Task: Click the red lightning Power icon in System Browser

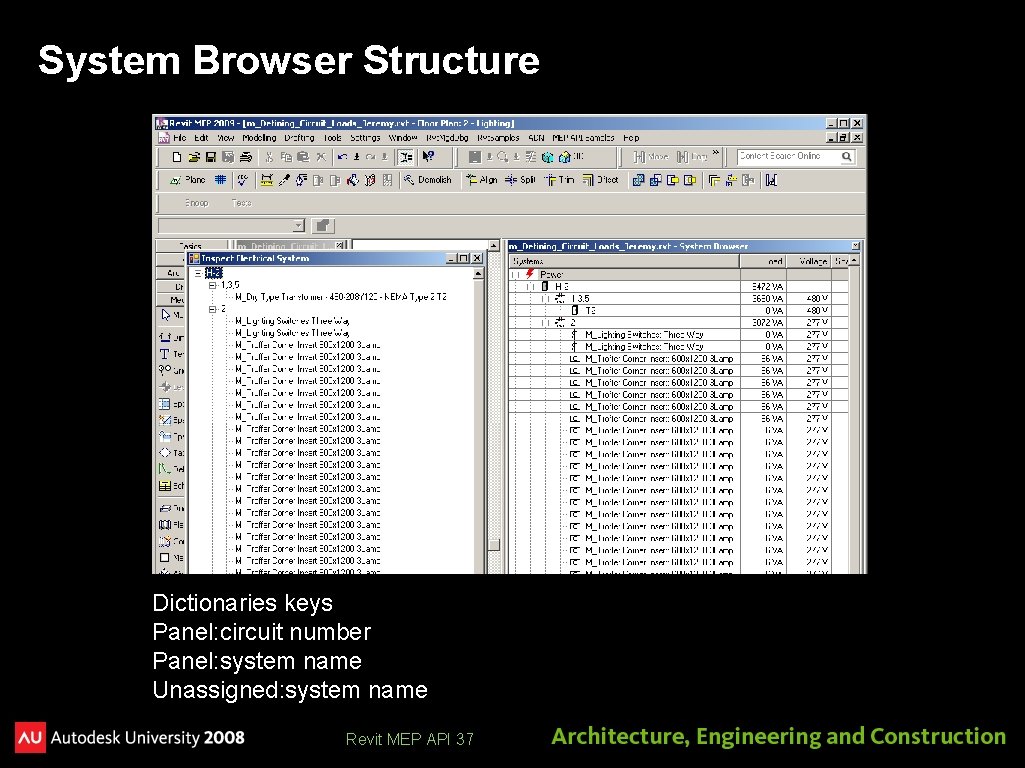Action: click(529, 274)
